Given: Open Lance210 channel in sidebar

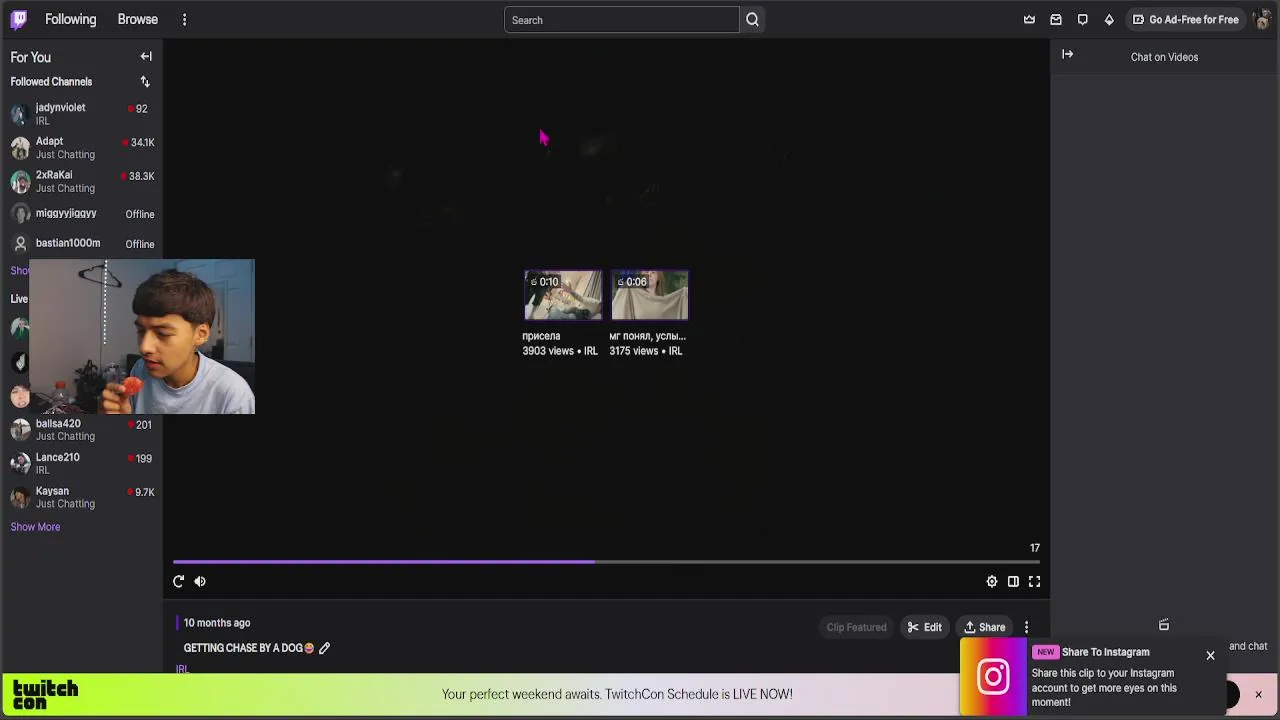Looking at the screenshot, I should click(81, 464).
